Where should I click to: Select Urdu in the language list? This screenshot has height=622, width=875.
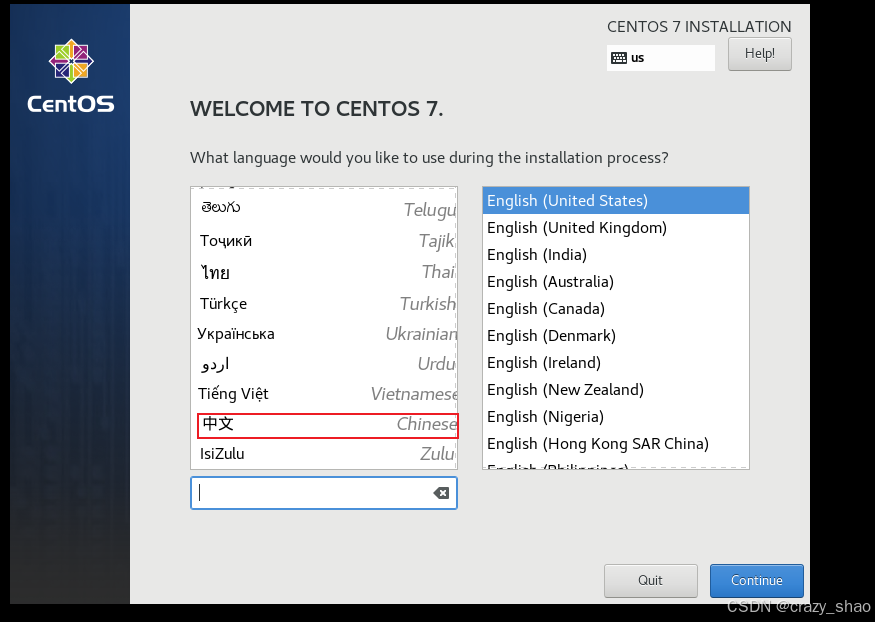324,364
